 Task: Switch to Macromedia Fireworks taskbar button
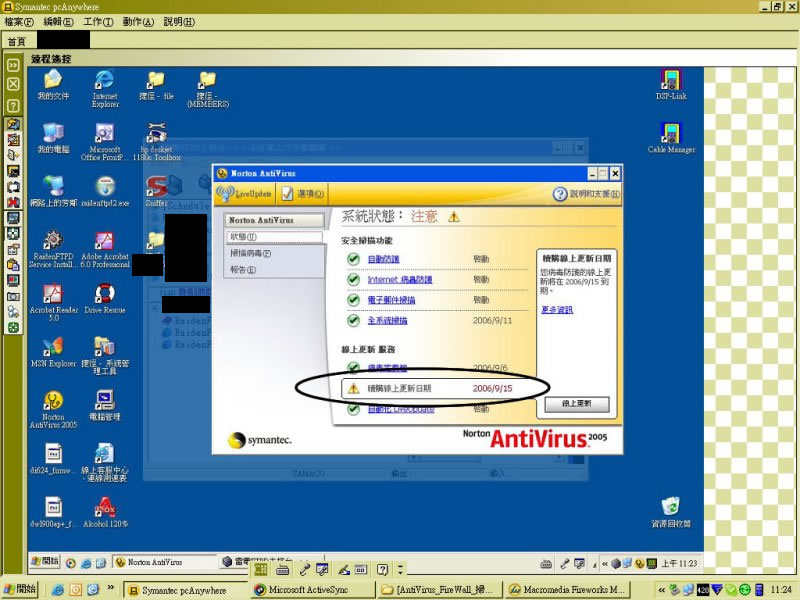point(566,590)
